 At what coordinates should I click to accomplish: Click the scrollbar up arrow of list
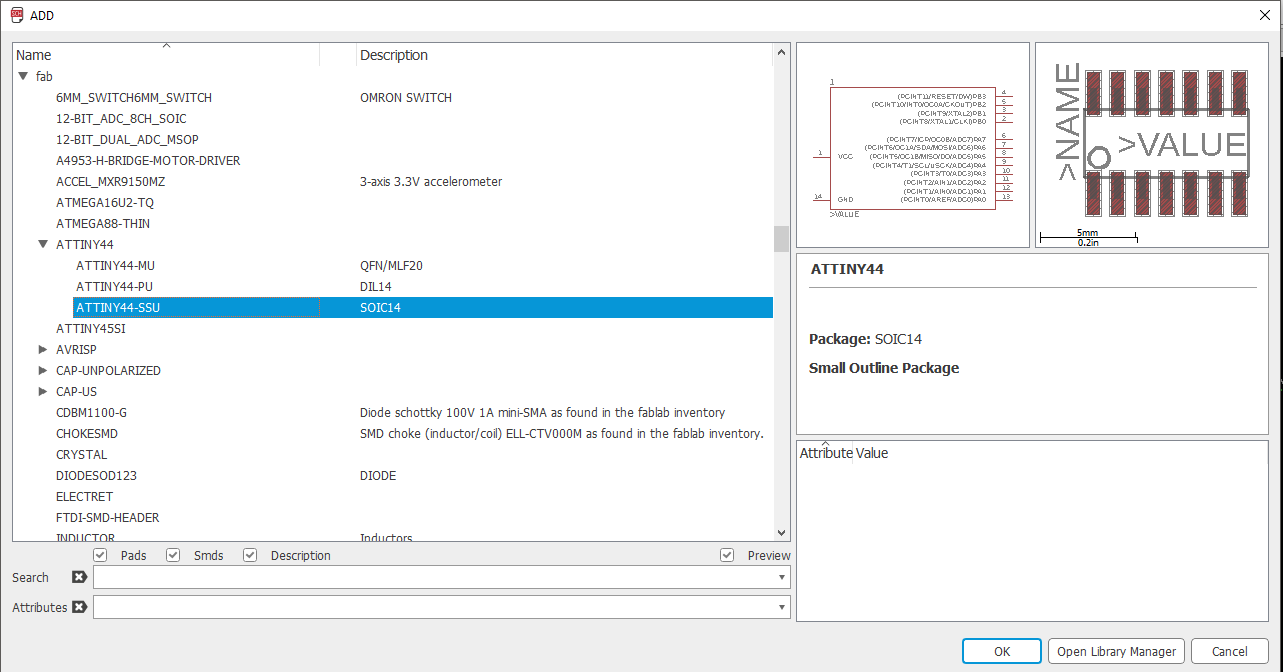(781, 52)
